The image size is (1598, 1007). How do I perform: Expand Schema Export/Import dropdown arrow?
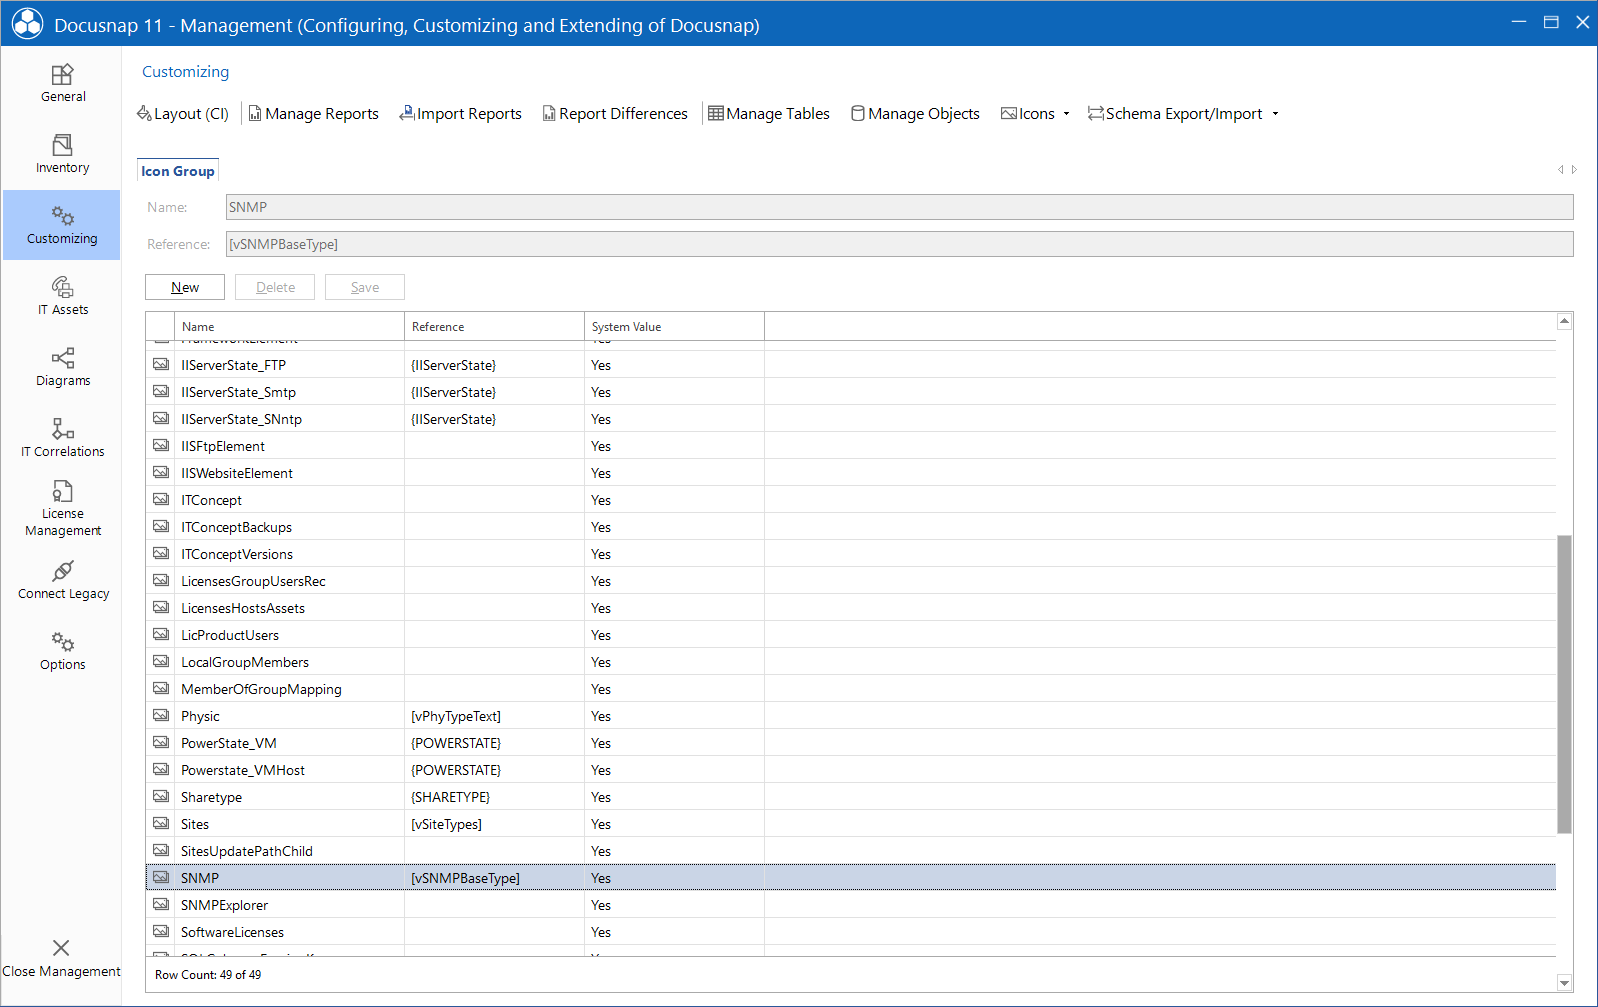point(1275,114)
